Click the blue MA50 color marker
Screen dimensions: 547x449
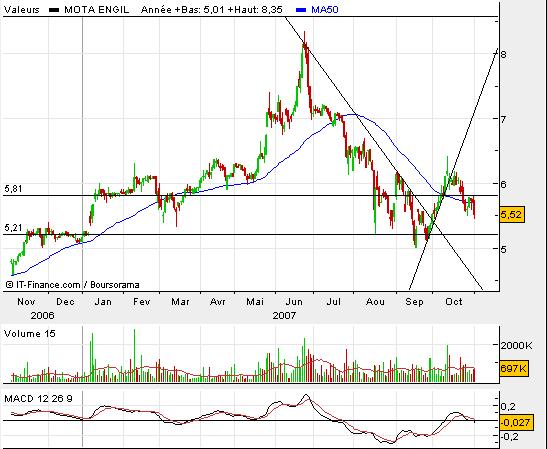pos(301,10)
